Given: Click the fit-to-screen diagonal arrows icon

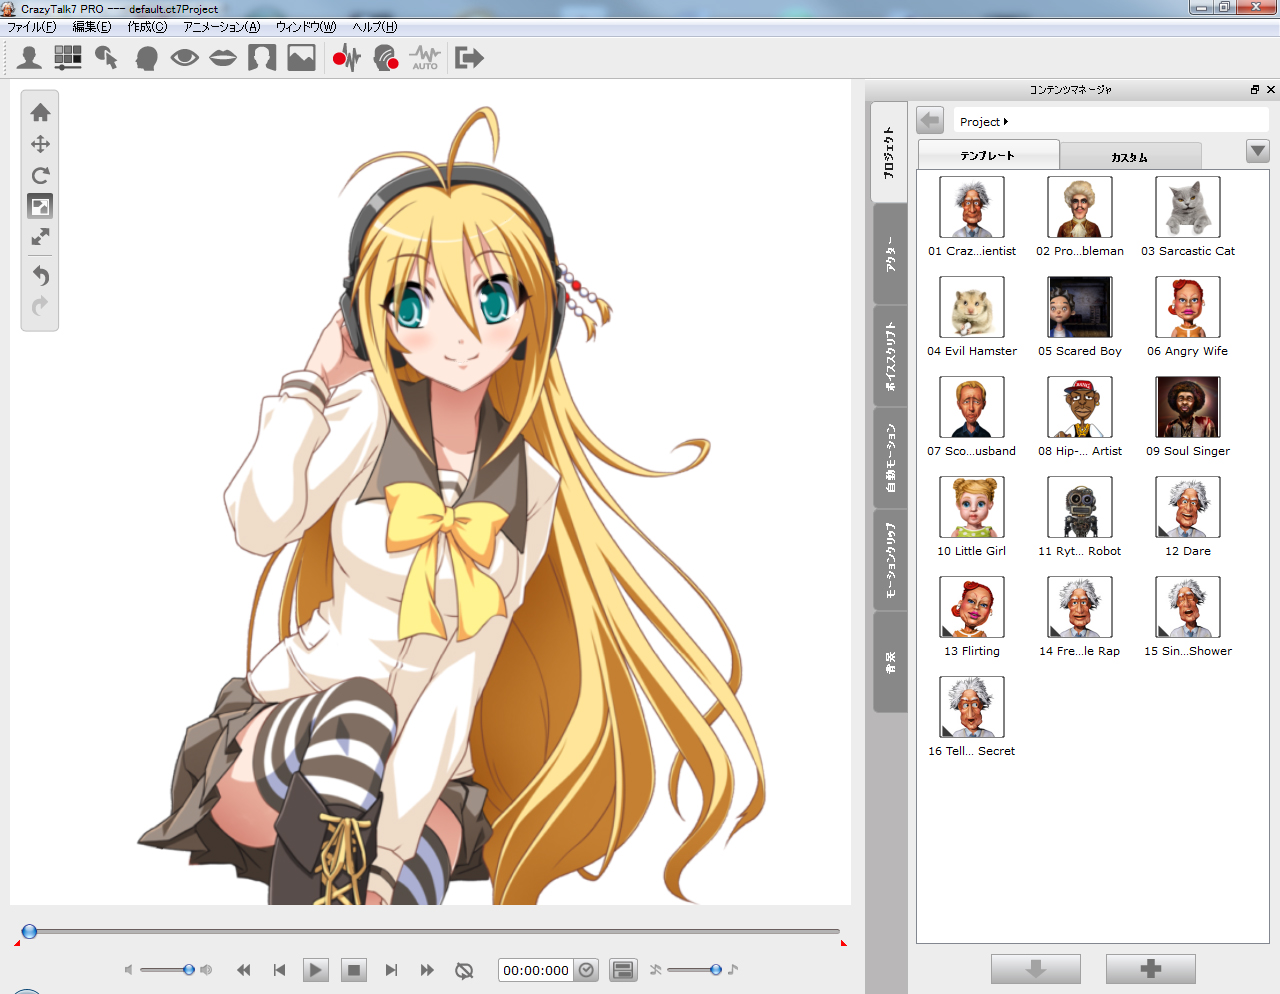Looking at the screenshot, I should (41, 237).
